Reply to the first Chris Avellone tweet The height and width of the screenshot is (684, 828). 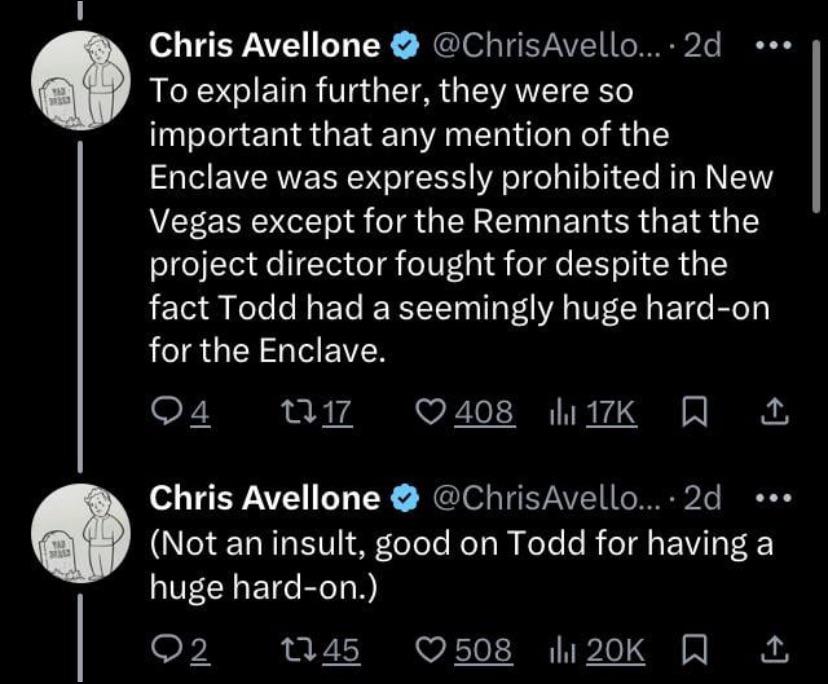(x=180, y=413)
